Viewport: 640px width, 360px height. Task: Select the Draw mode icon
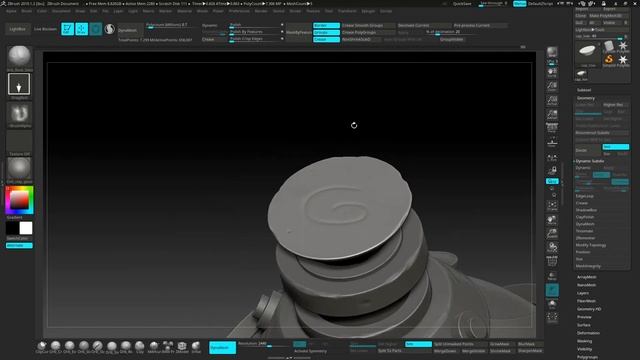coord(82,29)
